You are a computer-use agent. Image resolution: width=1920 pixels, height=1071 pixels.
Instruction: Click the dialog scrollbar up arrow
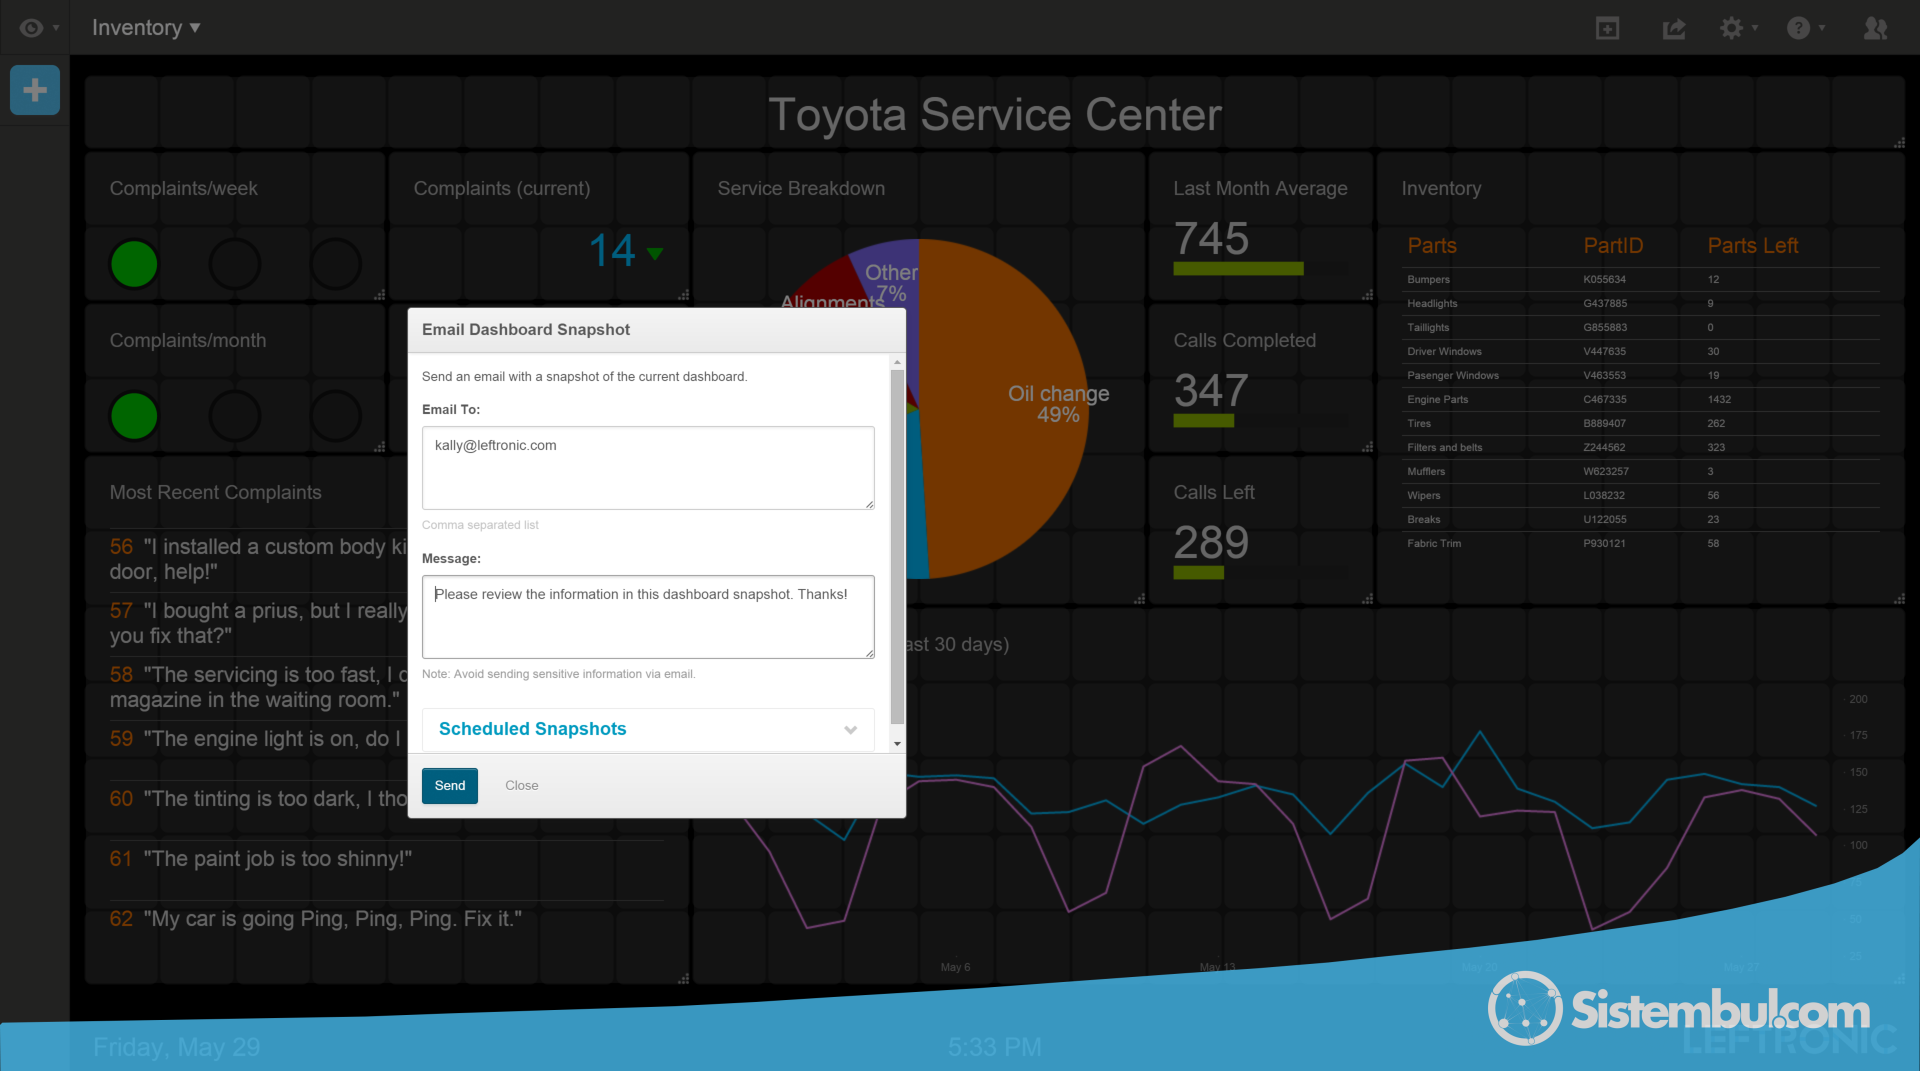(x=897, y=362)
